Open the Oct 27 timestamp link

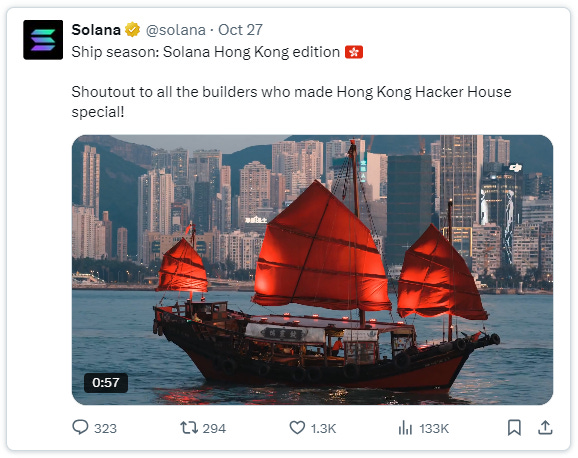point(240,30)
